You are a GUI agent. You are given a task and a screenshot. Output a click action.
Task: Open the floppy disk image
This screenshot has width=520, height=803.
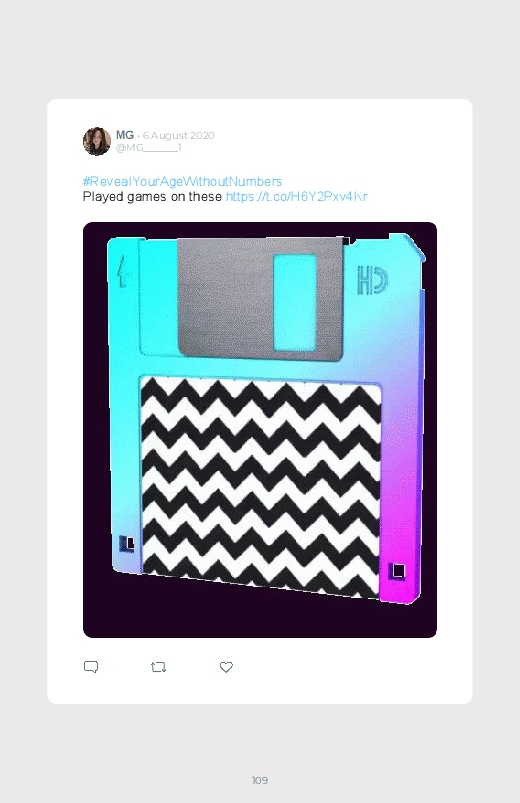tap(260, 430)
